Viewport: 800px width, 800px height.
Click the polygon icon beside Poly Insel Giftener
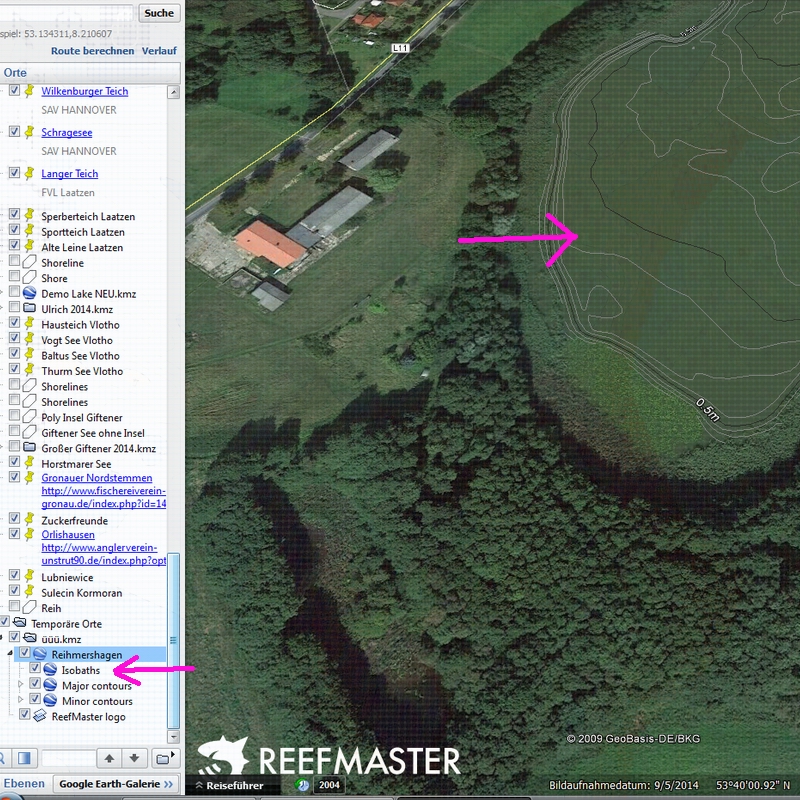29,418
